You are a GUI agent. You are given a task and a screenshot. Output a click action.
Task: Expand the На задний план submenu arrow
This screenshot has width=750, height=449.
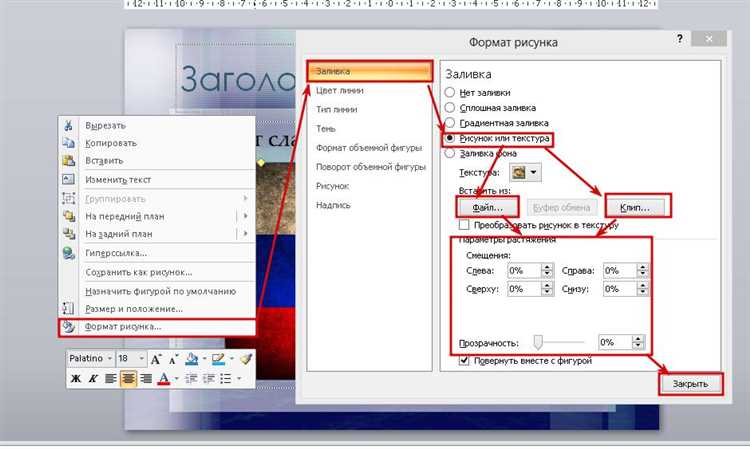coord(245,234)
